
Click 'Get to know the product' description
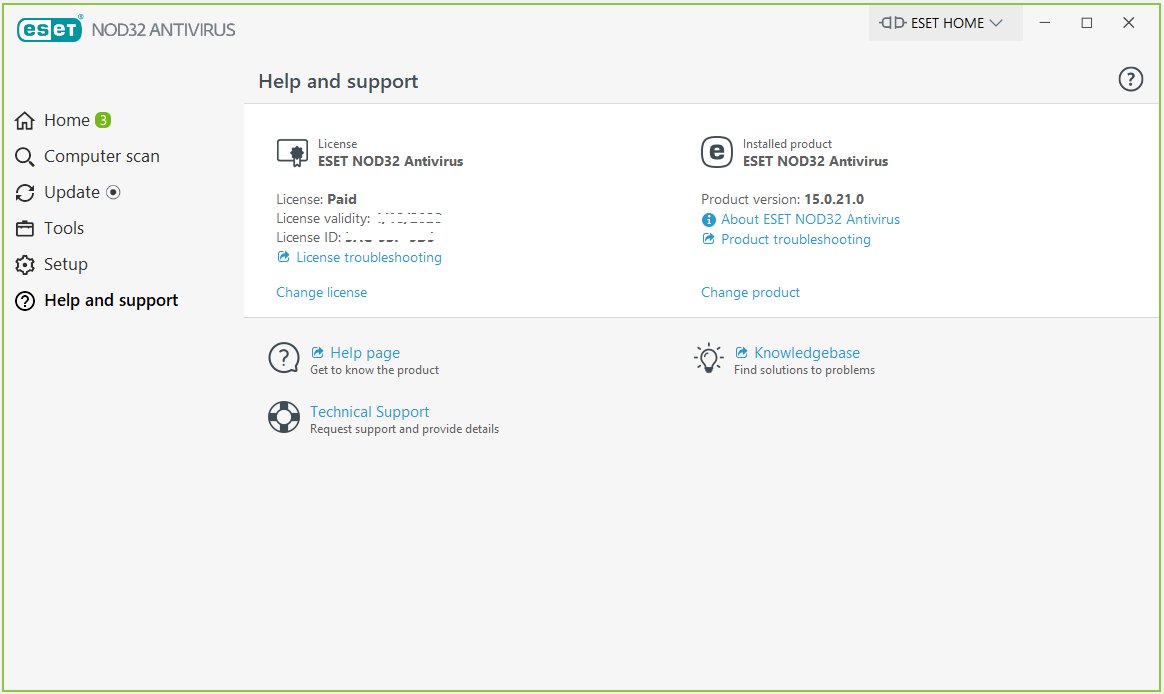(374, 370)
